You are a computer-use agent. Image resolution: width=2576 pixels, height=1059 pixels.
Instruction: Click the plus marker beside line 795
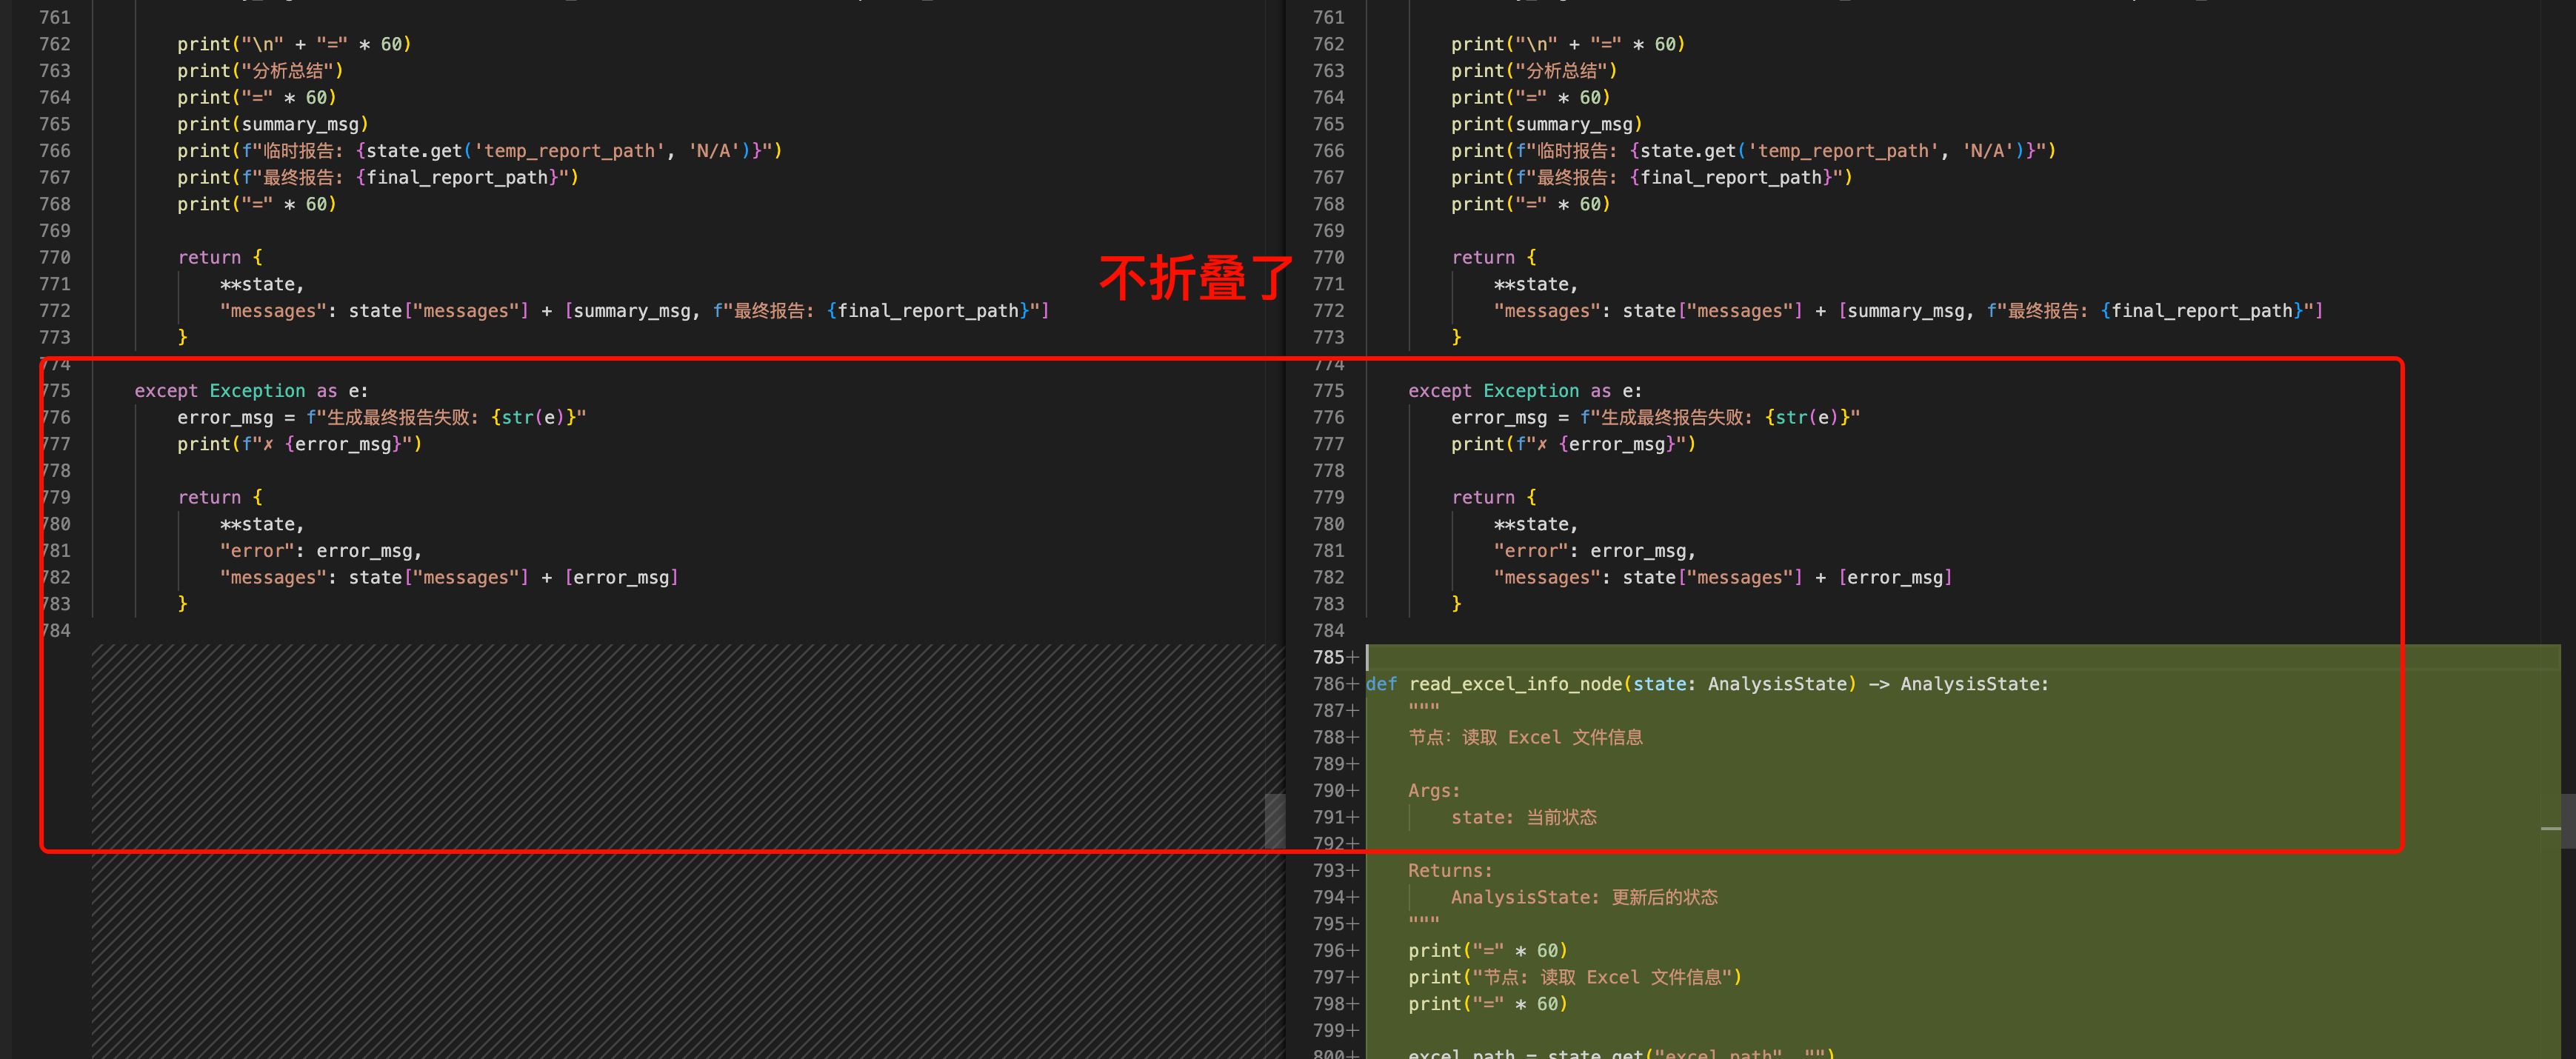1353,924
